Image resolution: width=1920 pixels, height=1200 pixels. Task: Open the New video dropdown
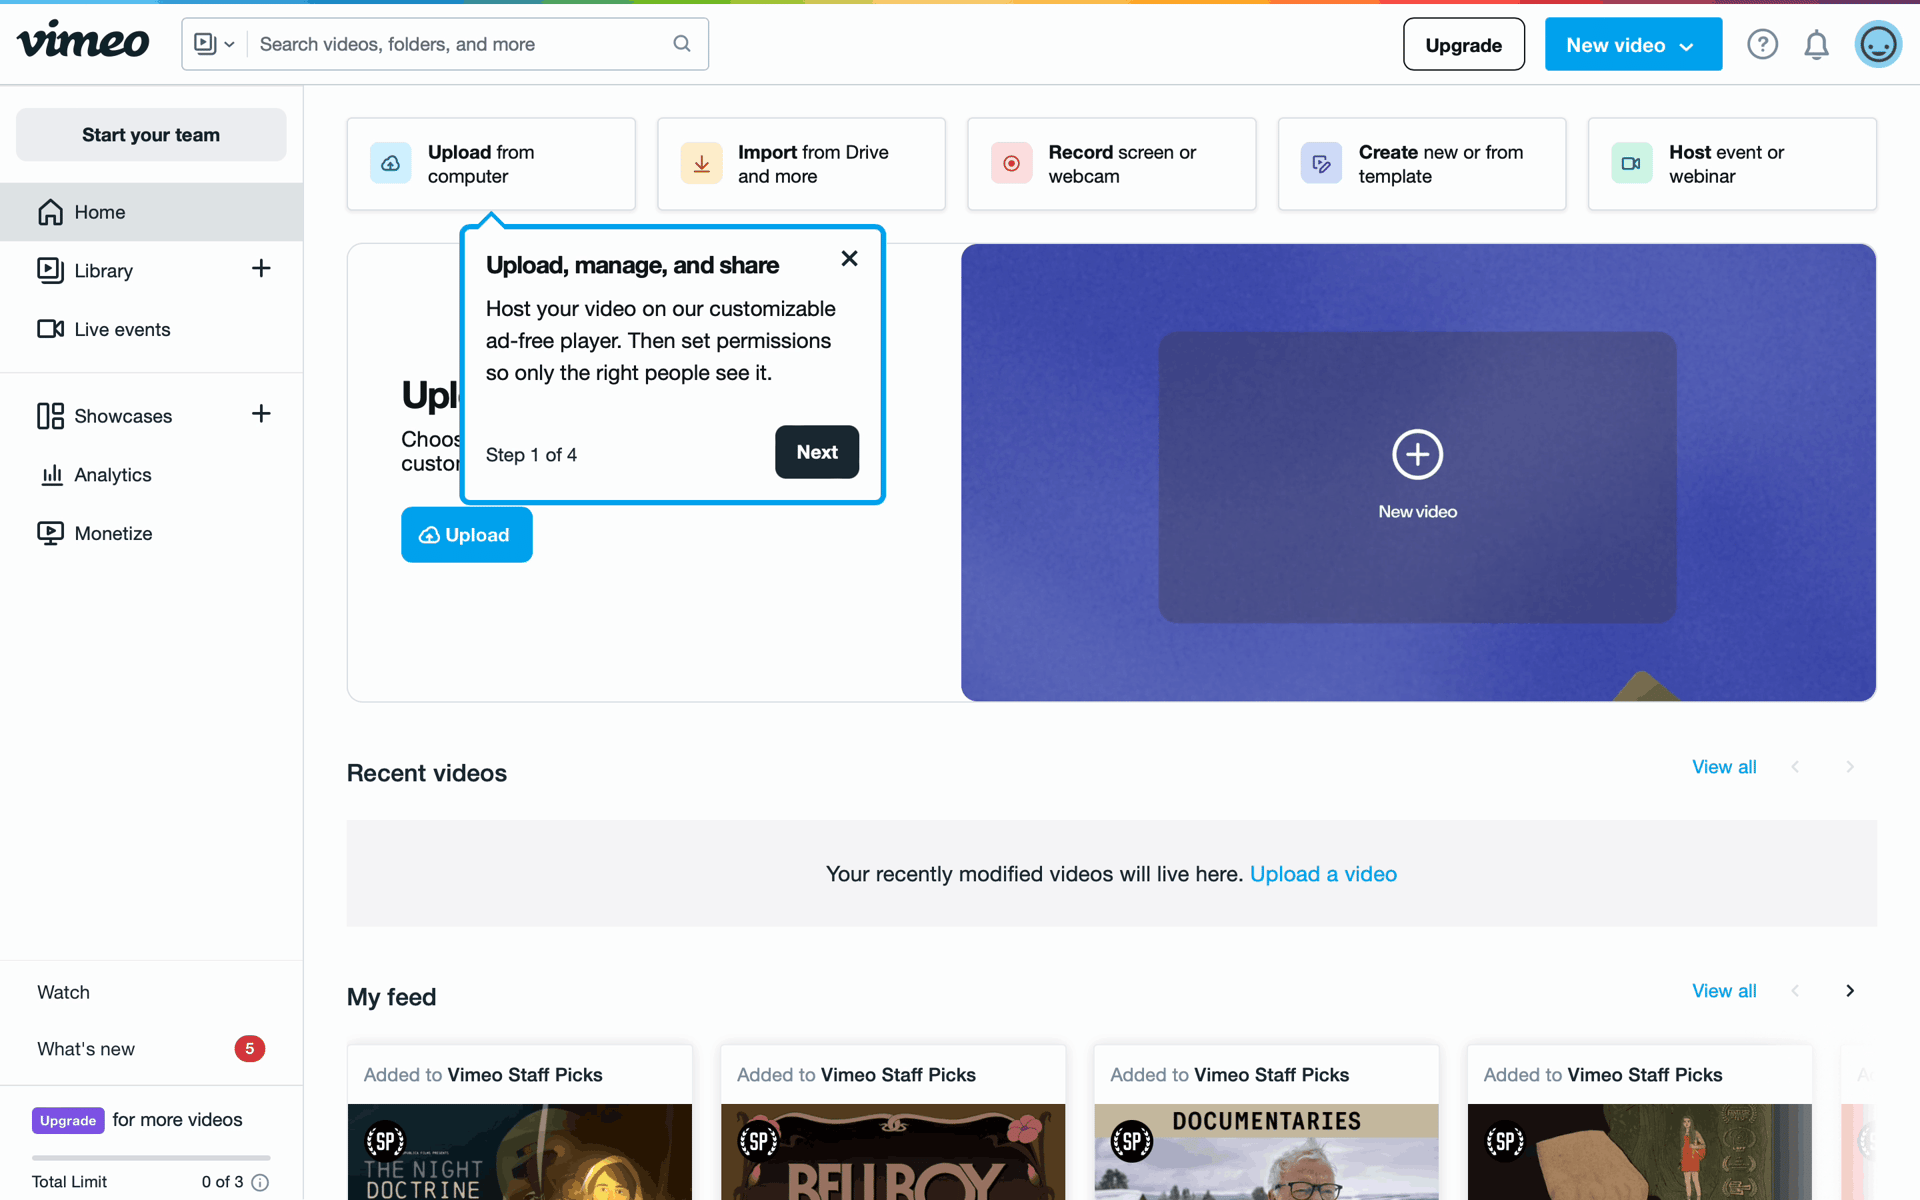click(x=1633, y=44)
